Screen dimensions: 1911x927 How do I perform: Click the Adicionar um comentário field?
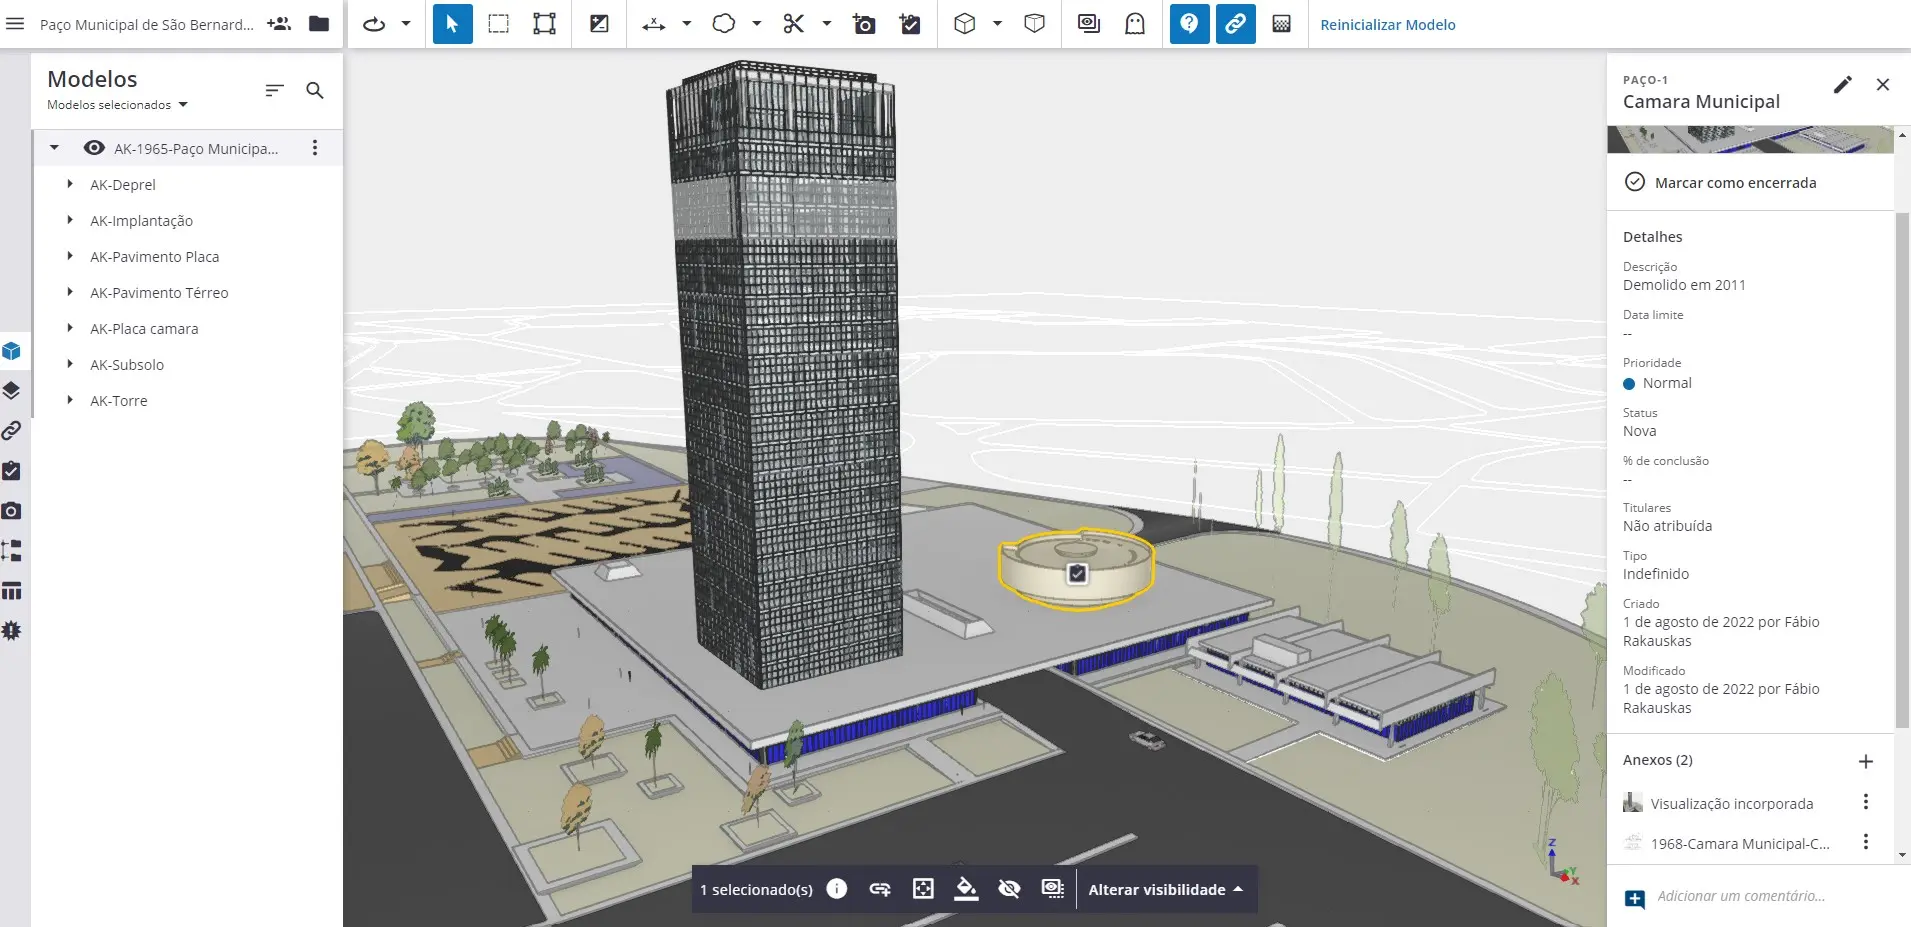[x=1740, y=896]
